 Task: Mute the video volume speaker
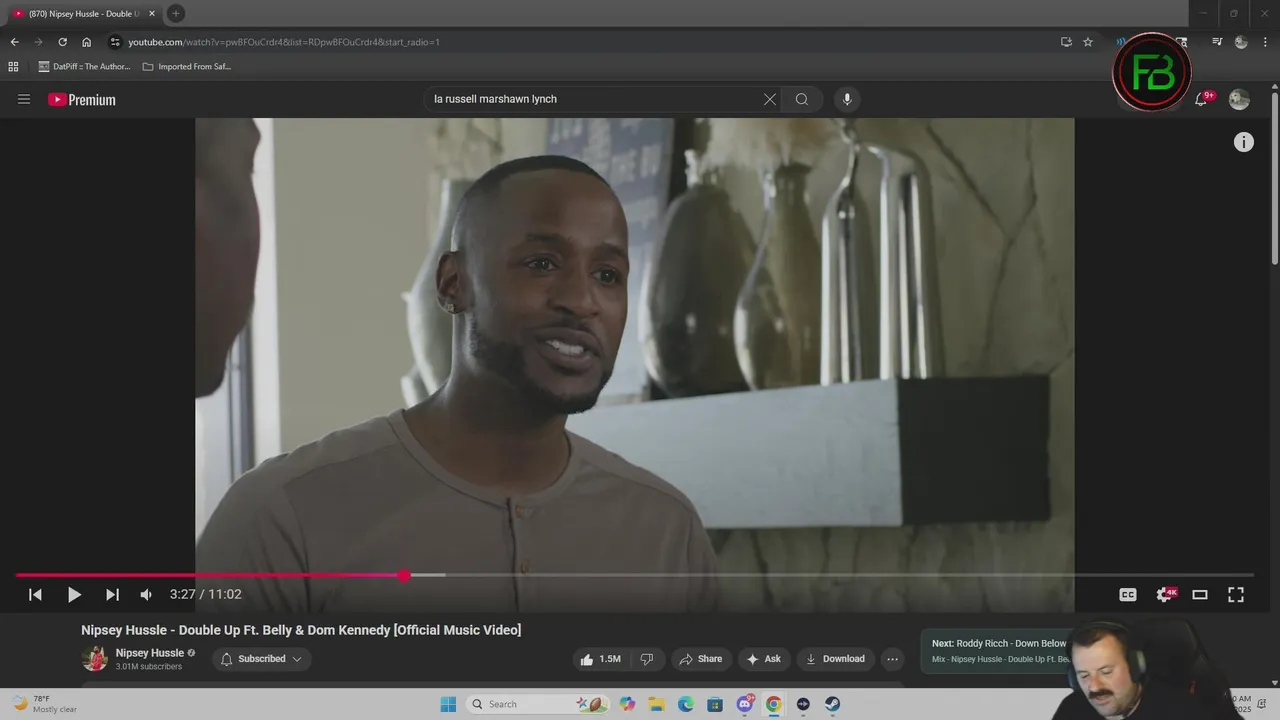tap(146, 594)
